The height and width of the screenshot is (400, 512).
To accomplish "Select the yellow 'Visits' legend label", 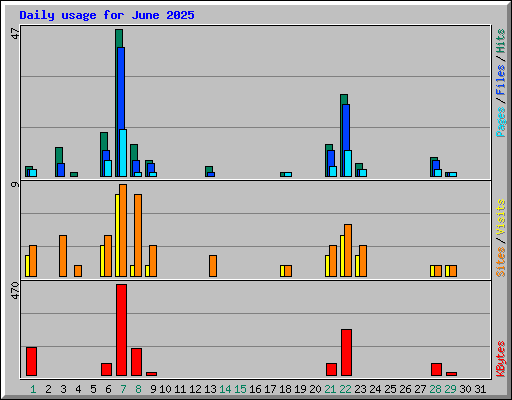I will click(x=501, y=217).
